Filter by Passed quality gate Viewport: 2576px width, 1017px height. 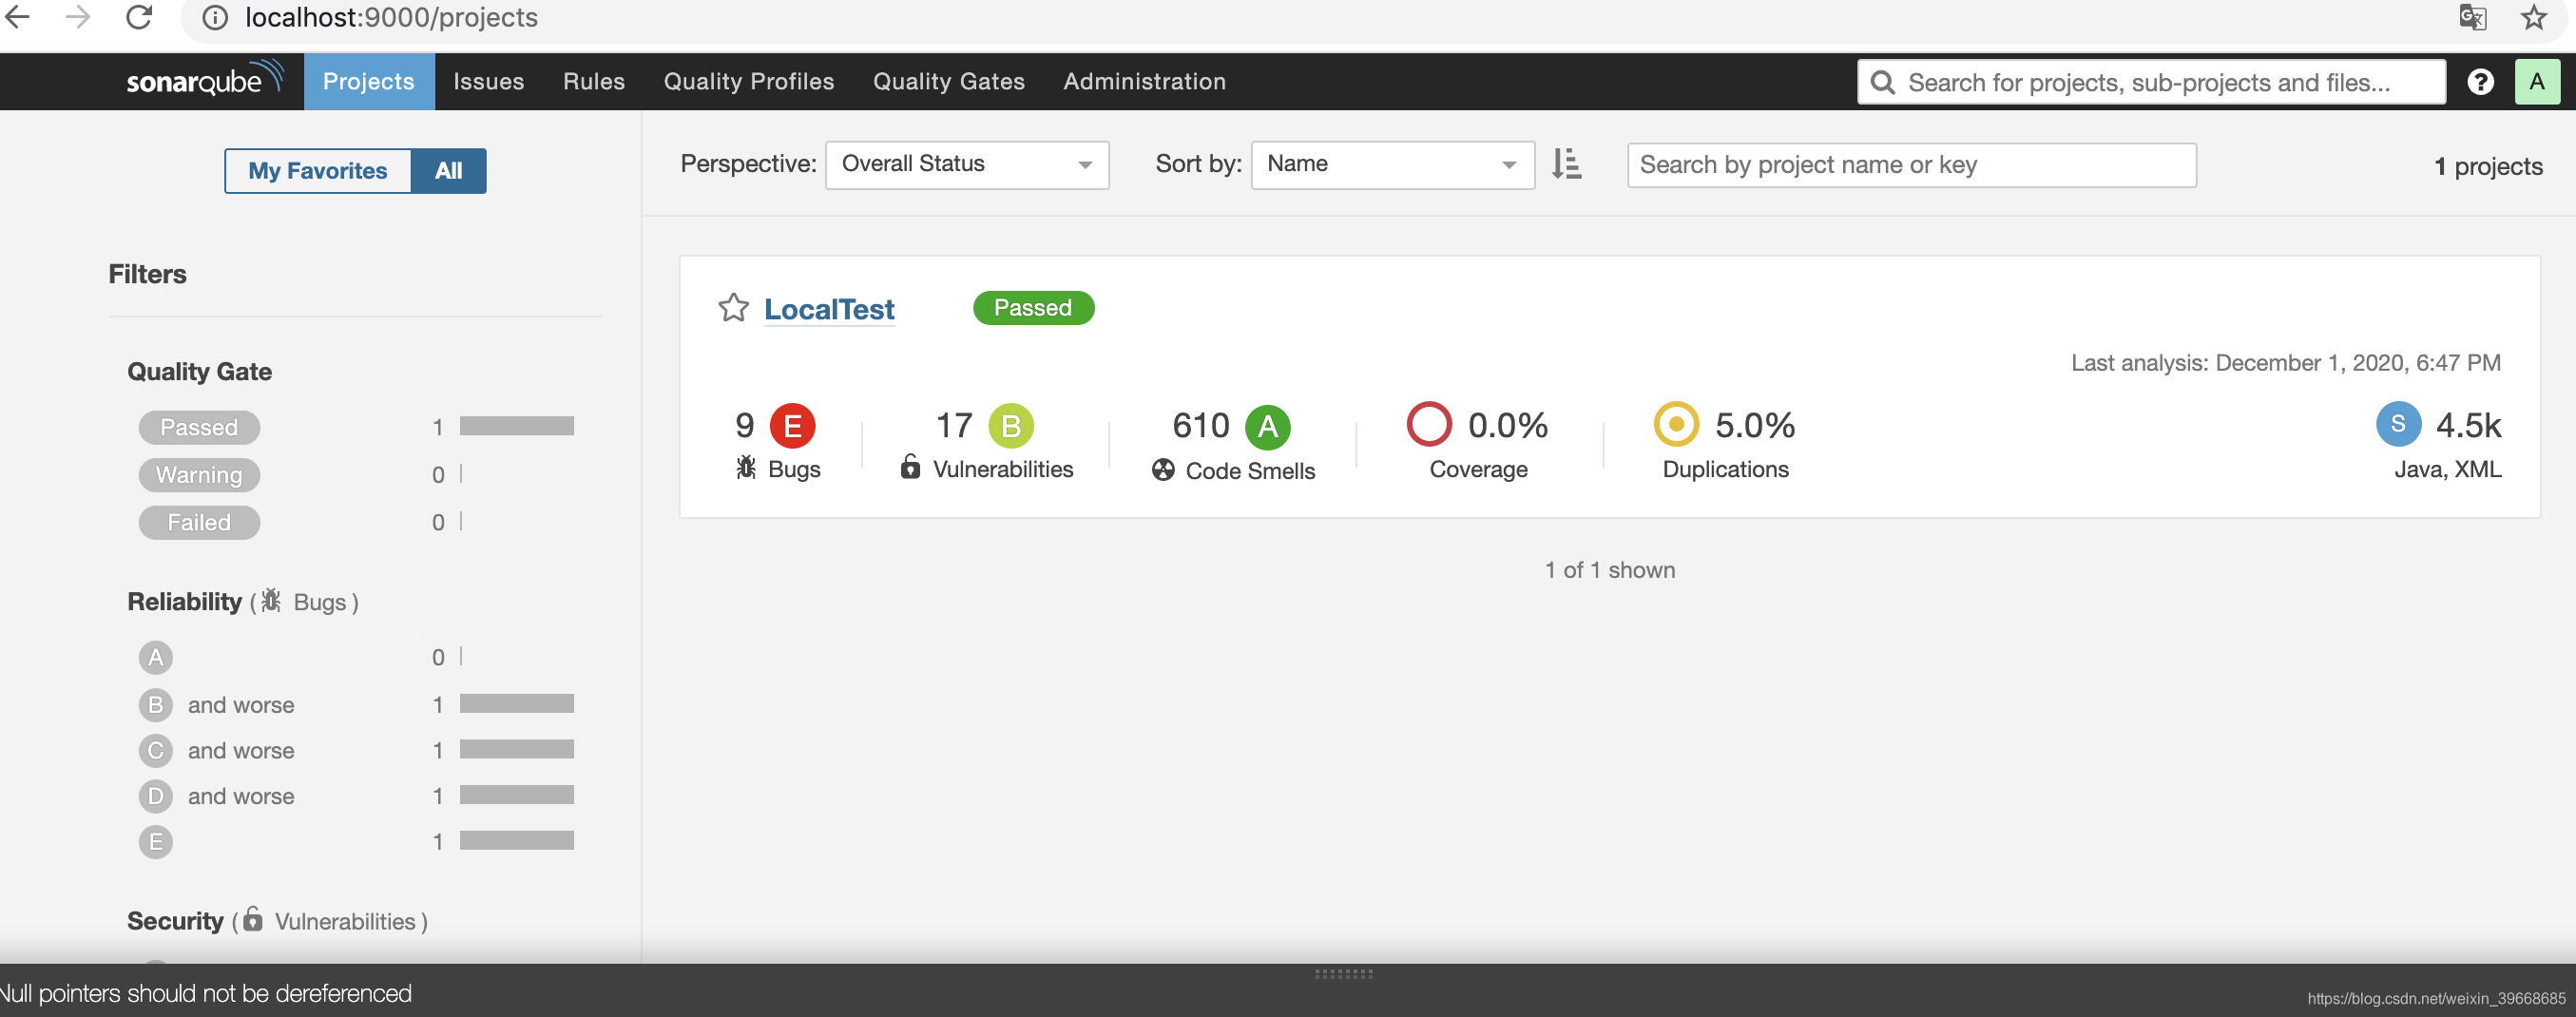[199, 427]
